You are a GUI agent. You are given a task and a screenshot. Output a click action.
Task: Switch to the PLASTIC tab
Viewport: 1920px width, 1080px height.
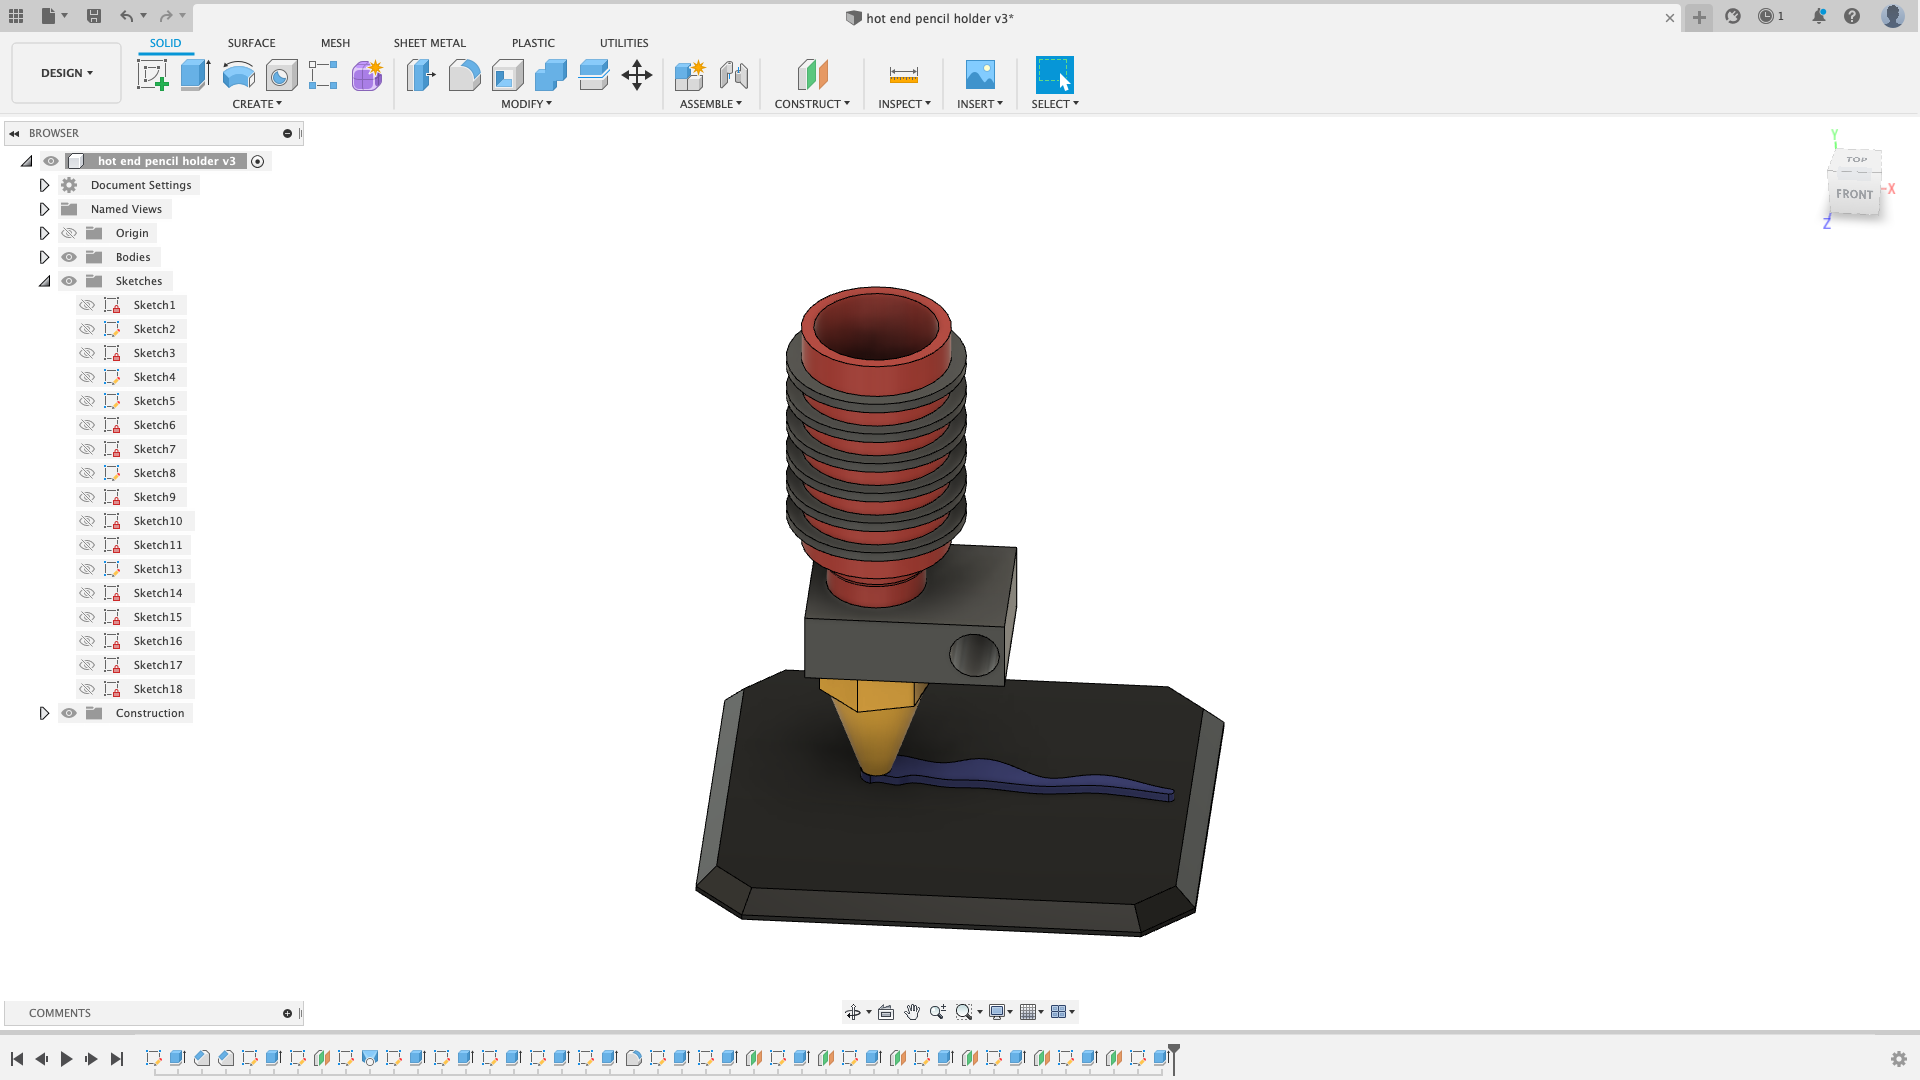tap(533, 43)
